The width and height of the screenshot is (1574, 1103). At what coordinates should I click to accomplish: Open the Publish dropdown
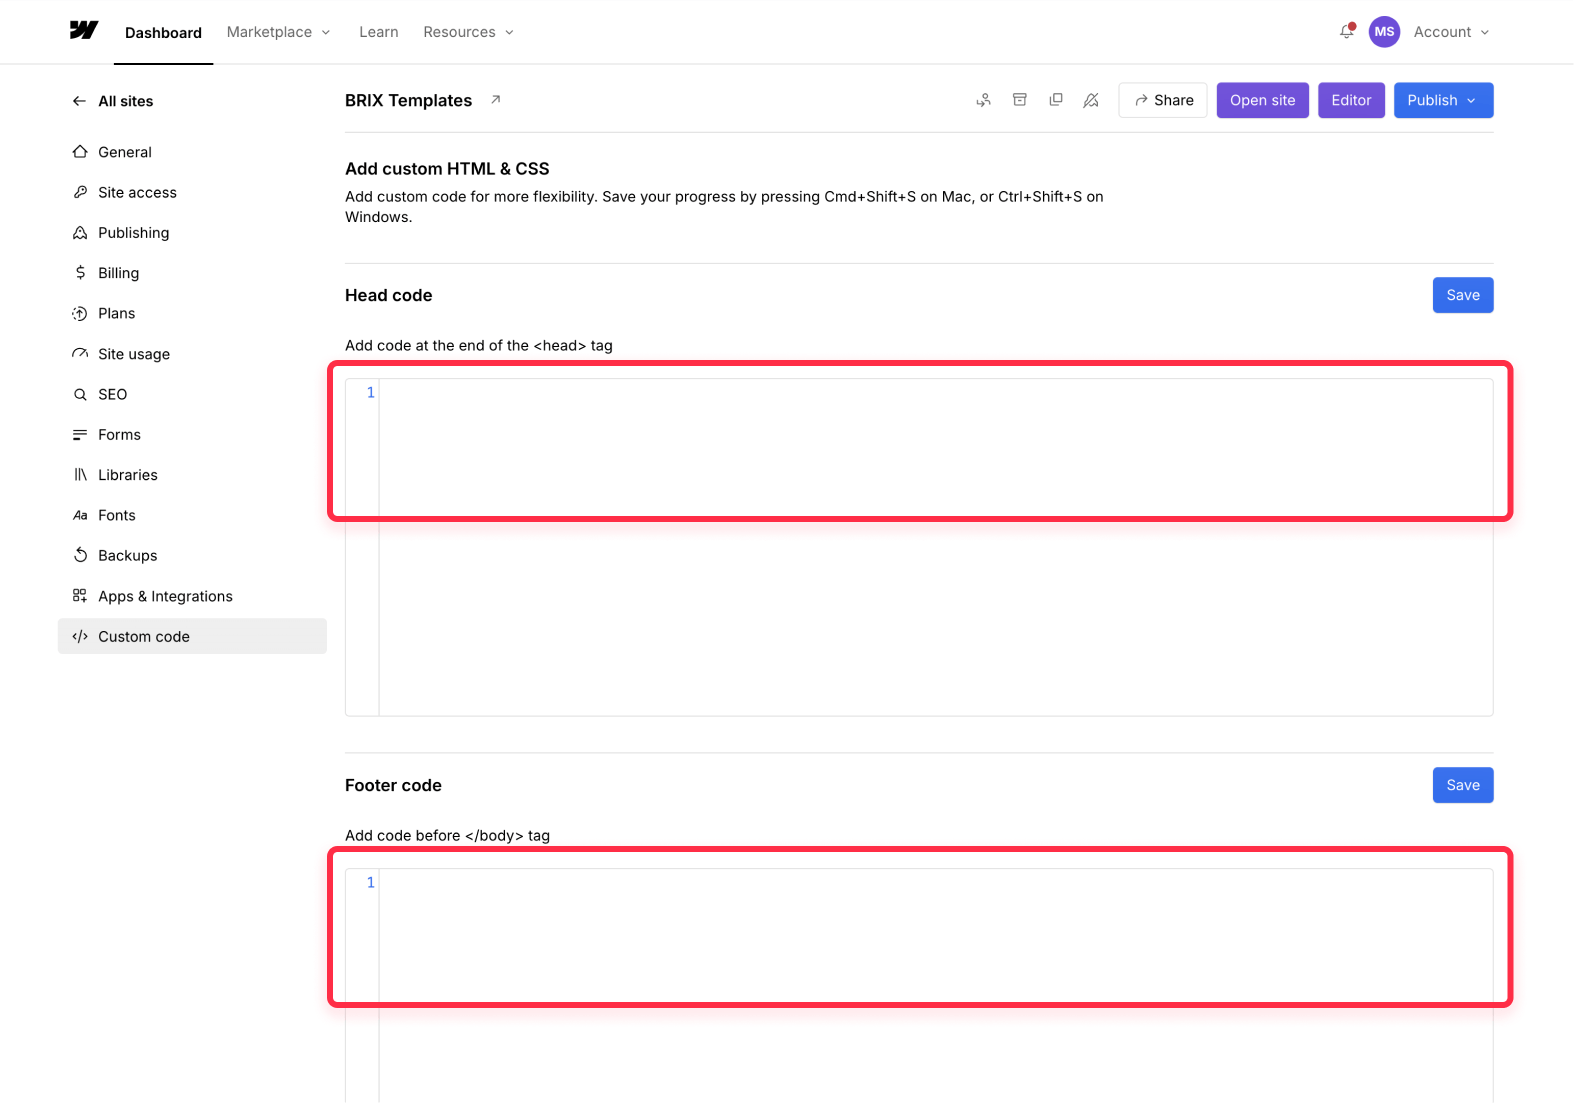pyautogui.click(x=1443, y=100)
